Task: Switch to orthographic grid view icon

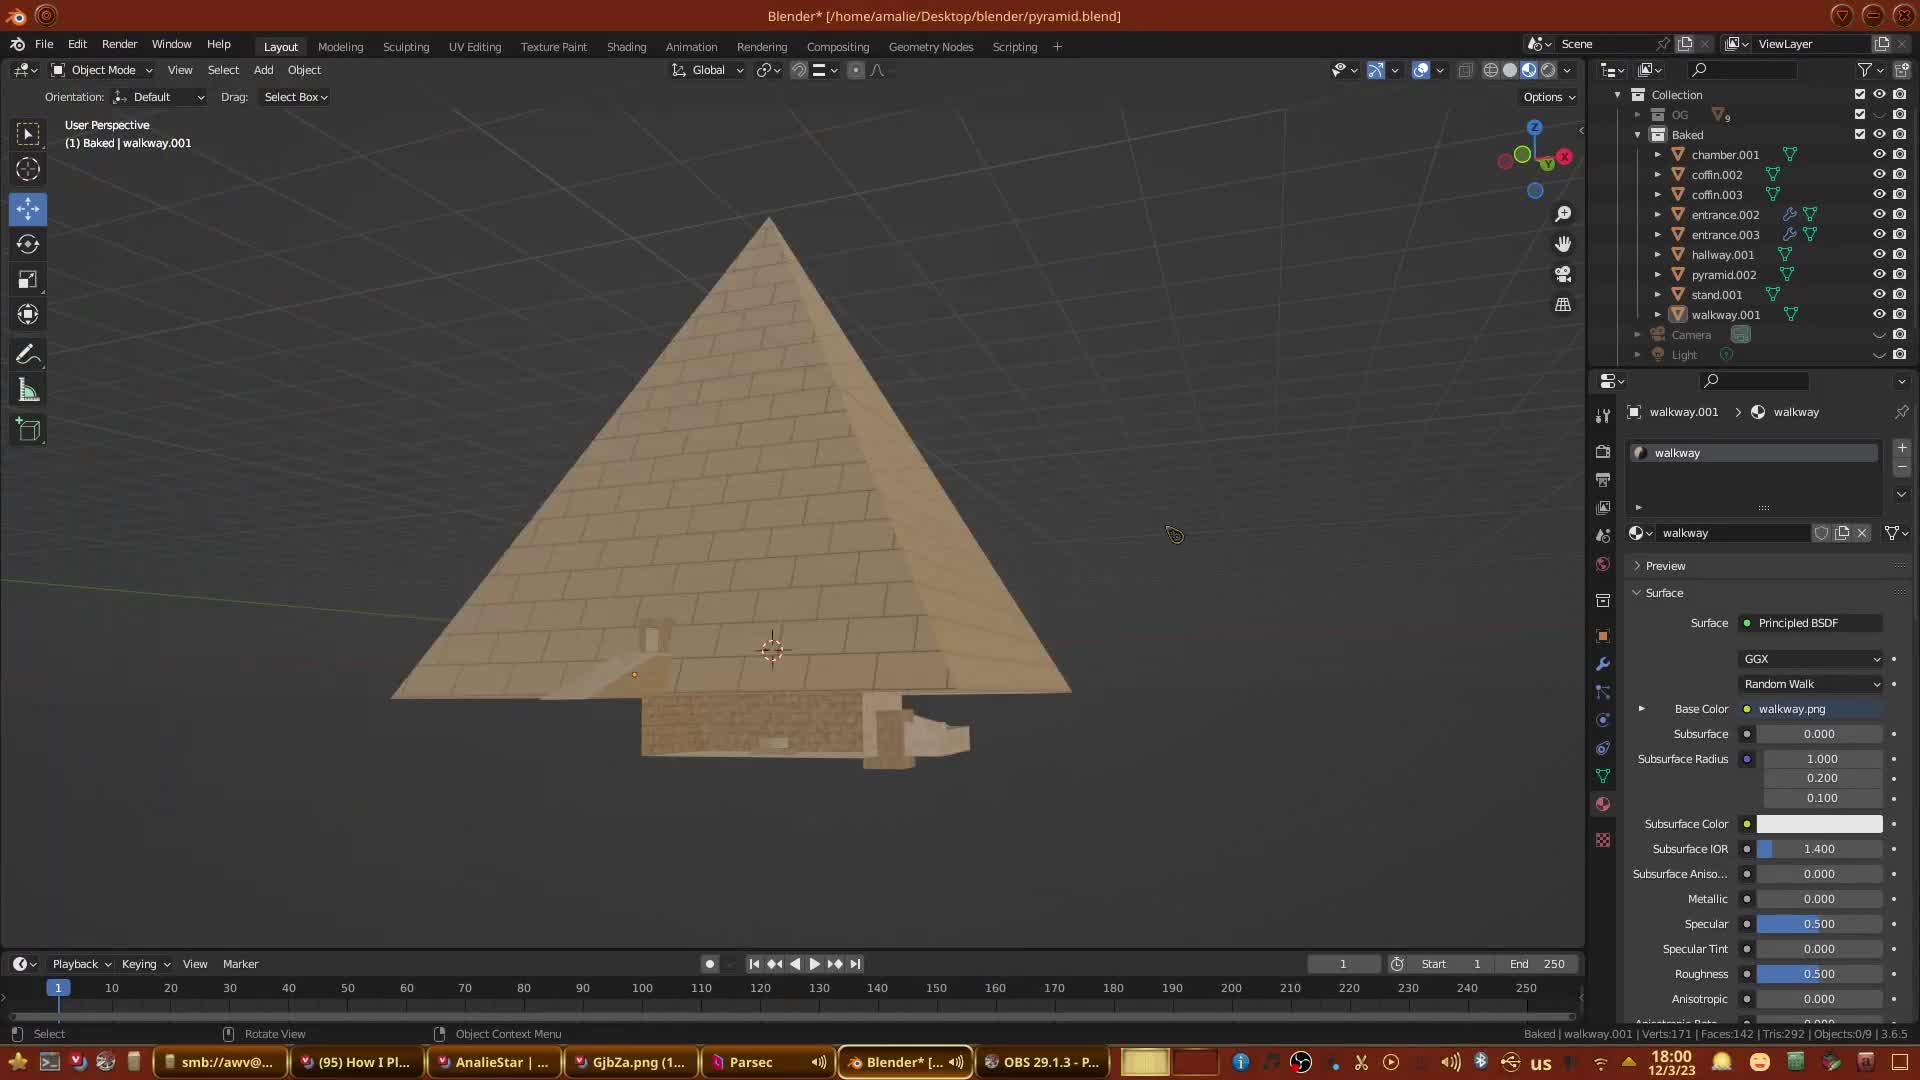Action: pos(1563,305)
